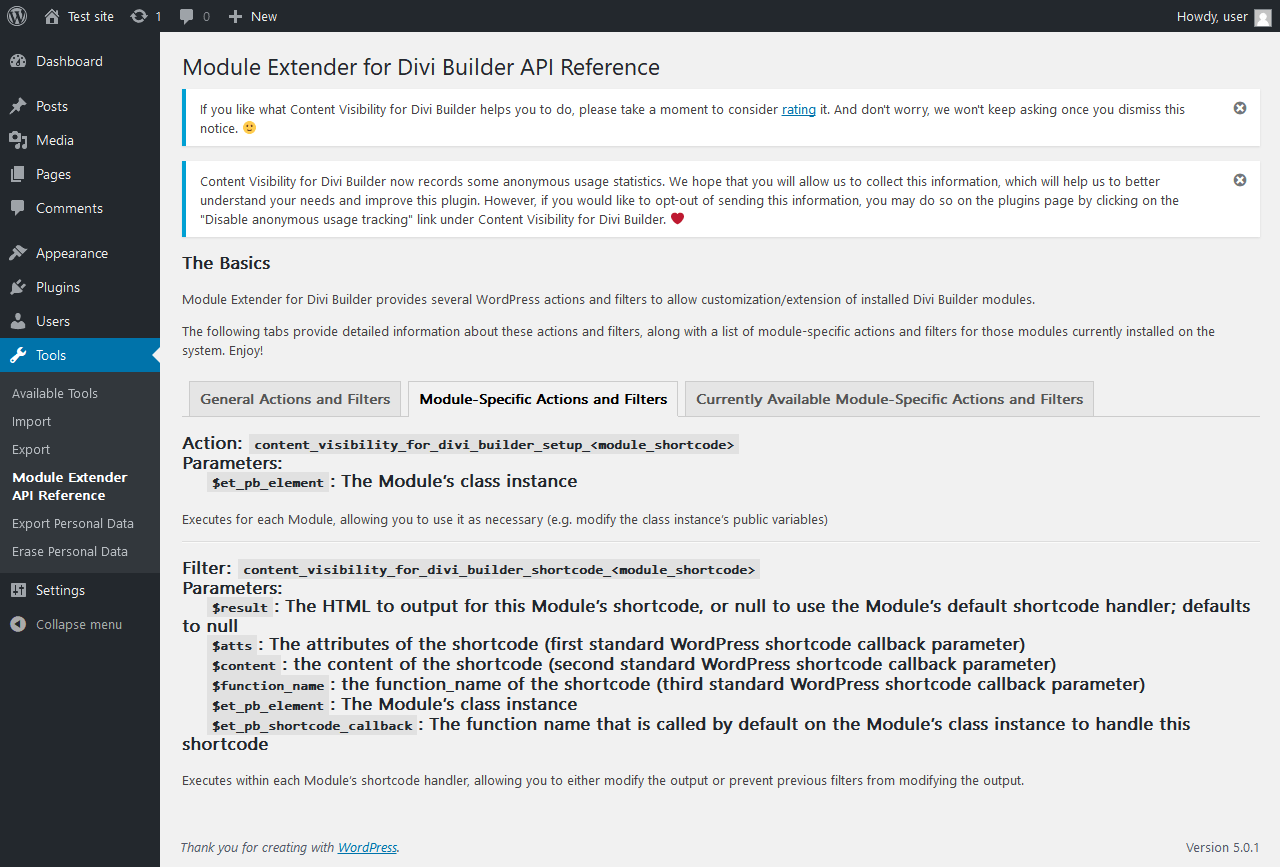Click the $atts parameter code

pyautogui.click(x=232, y=646)
